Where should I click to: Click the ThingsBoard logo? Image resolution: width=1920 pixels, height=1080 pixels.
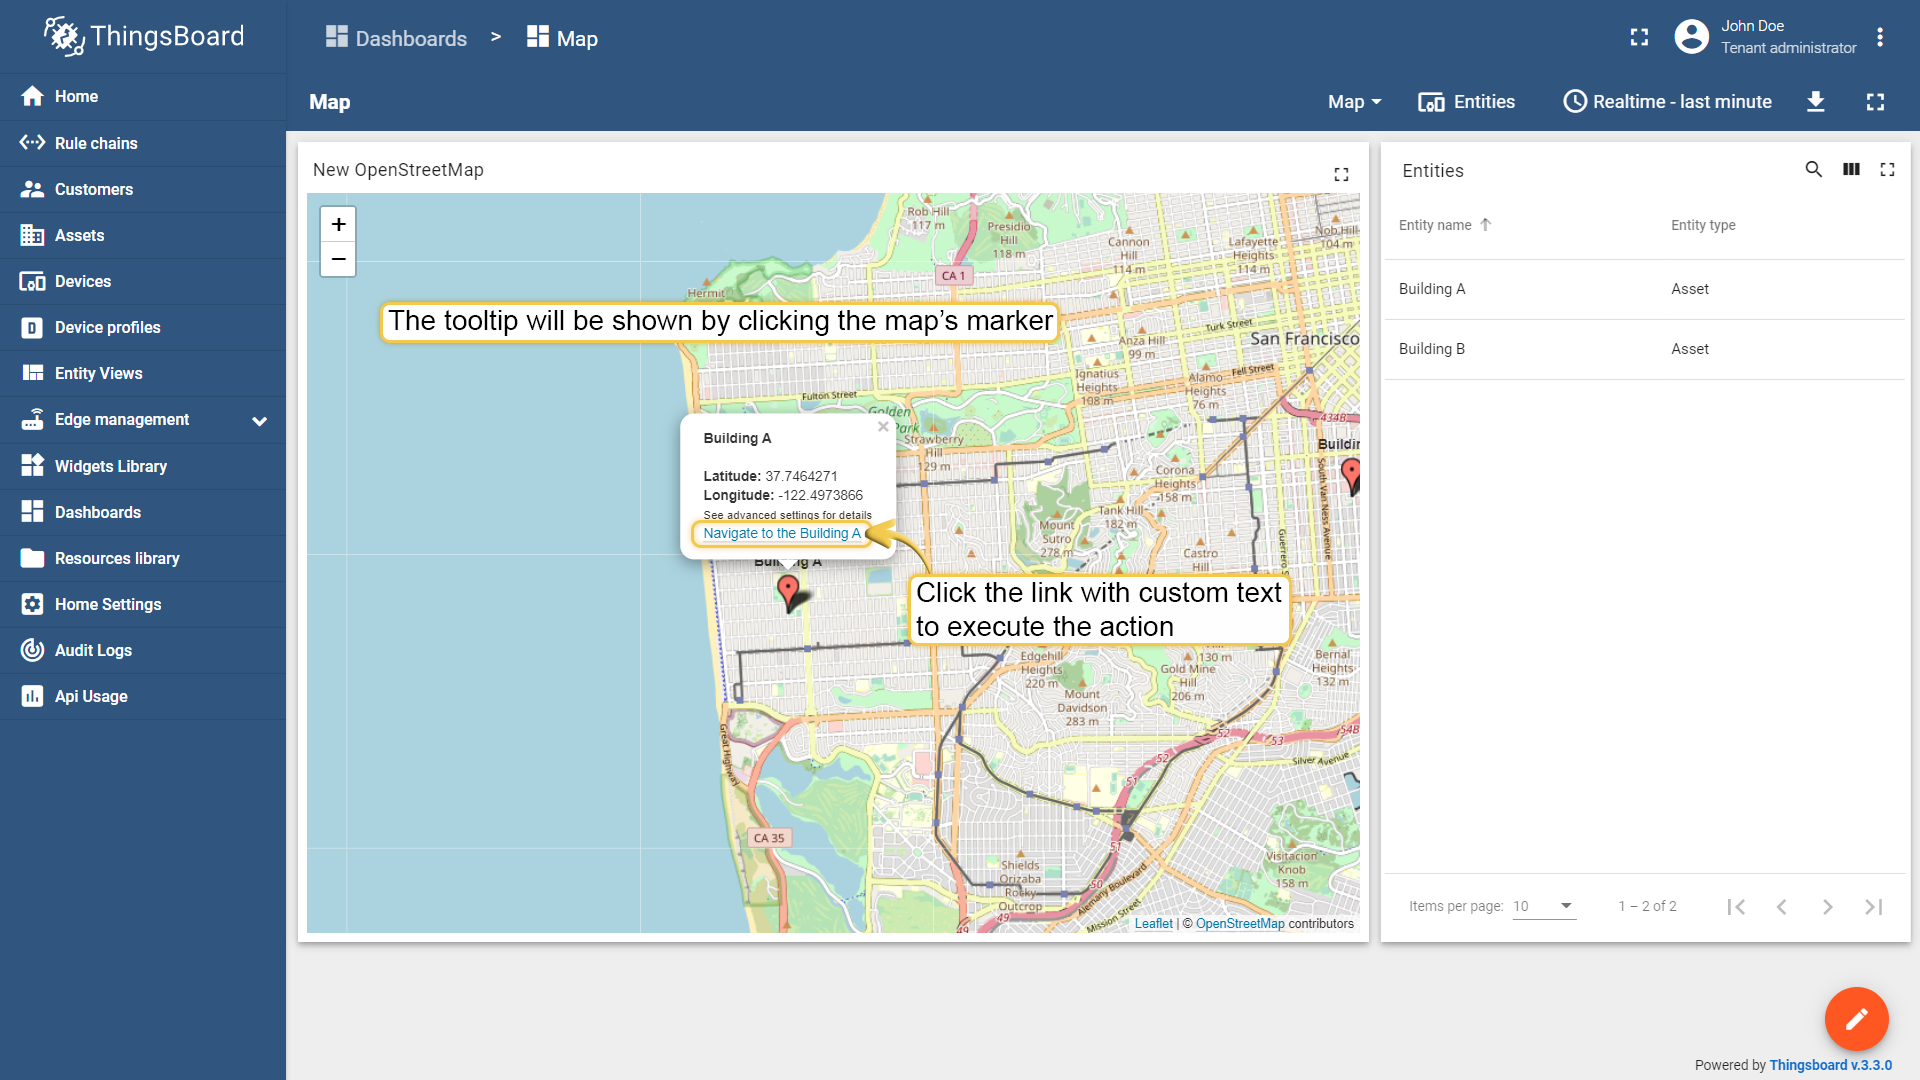point(143,37)
